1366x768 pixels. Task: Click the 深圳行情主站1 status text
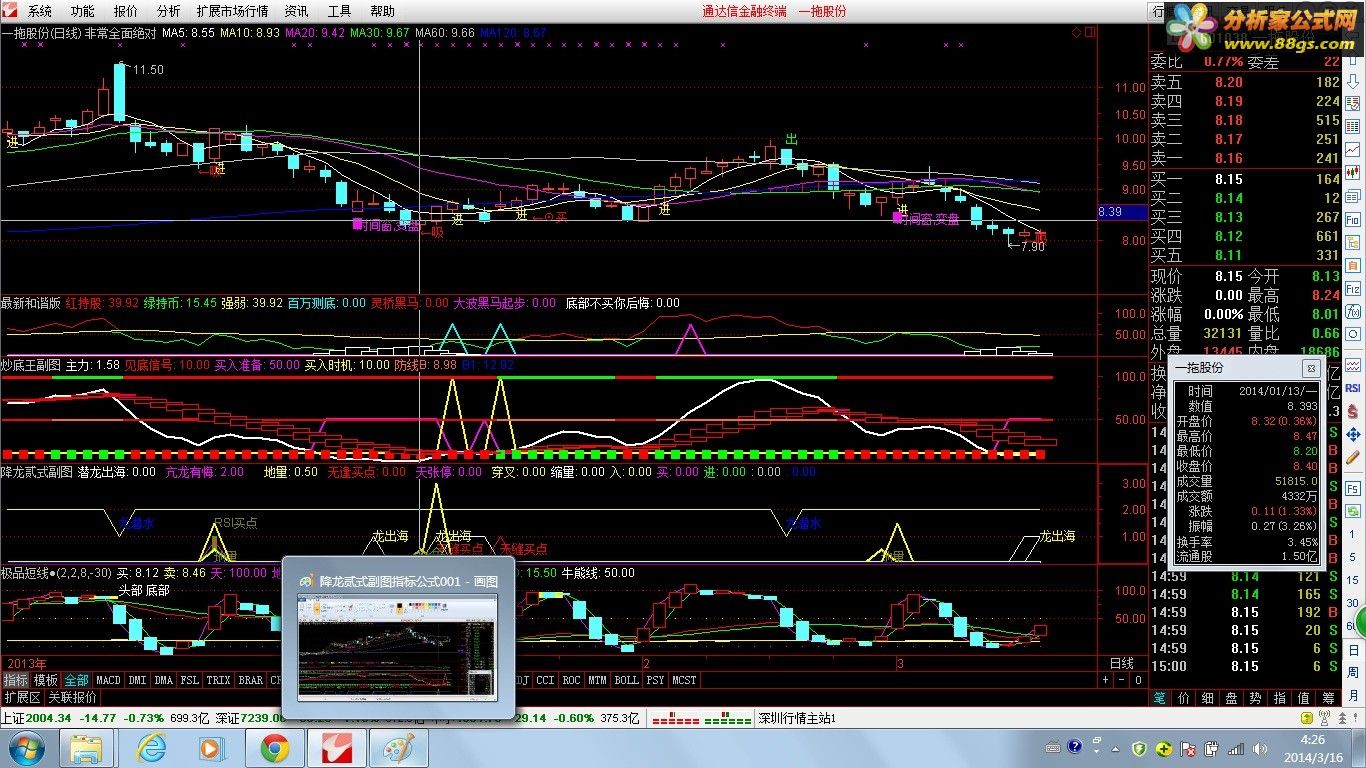[797, 718]
